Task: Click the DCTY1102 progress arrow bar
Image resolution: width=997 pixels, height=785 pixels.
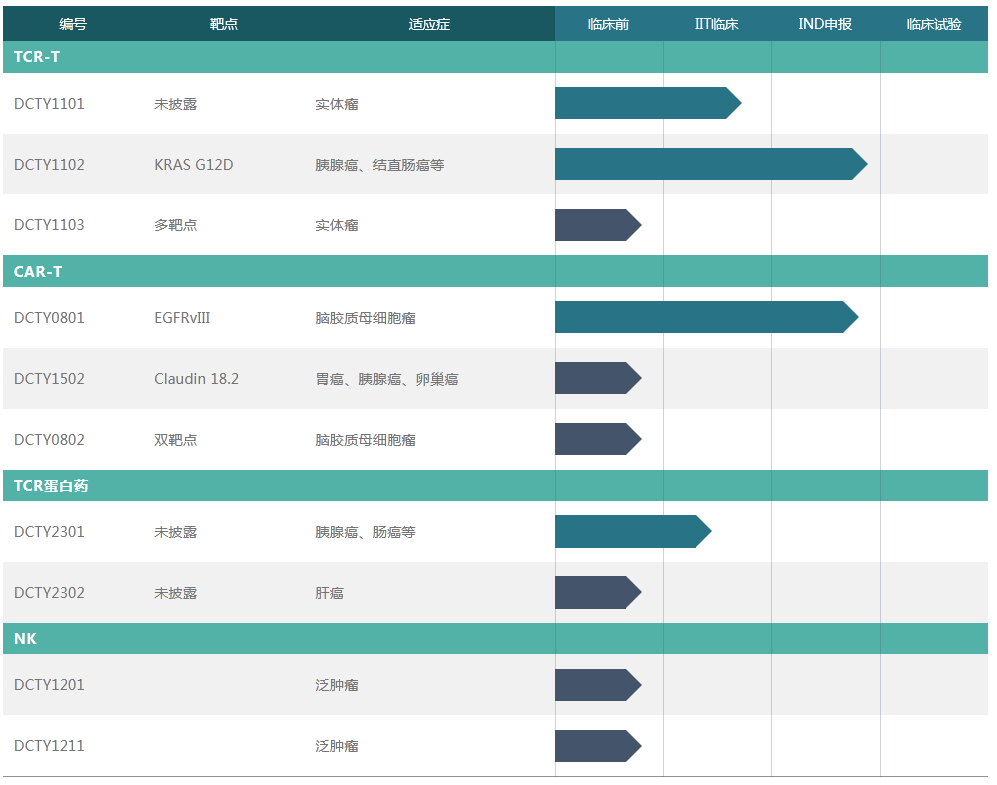Action: pyautogui.click(x=711, y=164)
